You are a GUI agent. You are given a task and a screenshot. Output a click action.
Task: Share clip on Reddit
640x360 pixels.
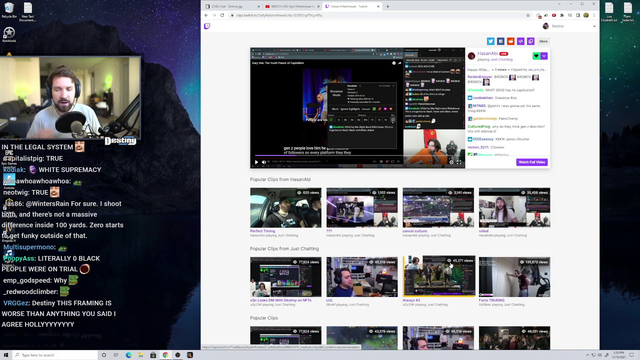click(x=511, y=41)
